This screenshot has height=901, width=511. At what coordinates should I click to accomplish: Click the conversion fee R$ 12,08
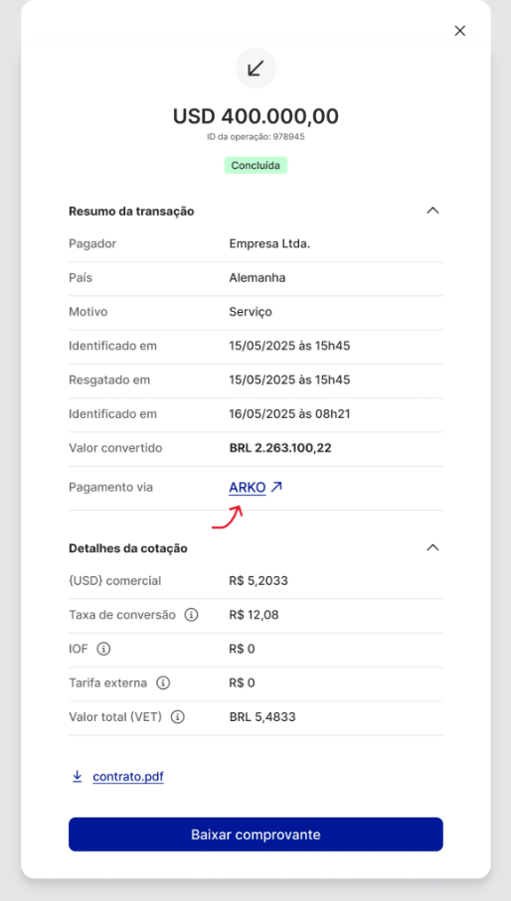click(254, 615)
